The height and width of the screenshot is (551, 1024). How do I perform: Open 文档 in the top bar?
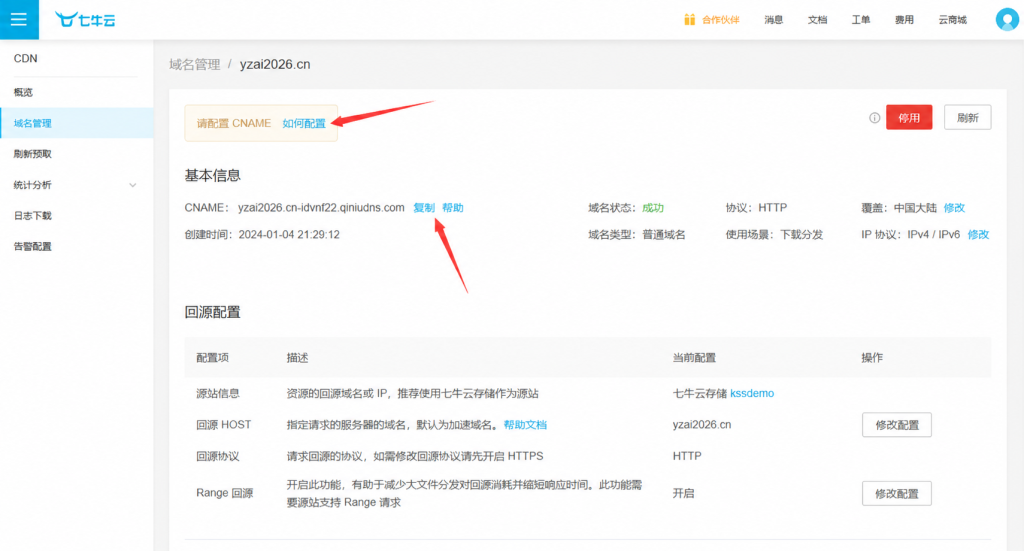[818, 20]
